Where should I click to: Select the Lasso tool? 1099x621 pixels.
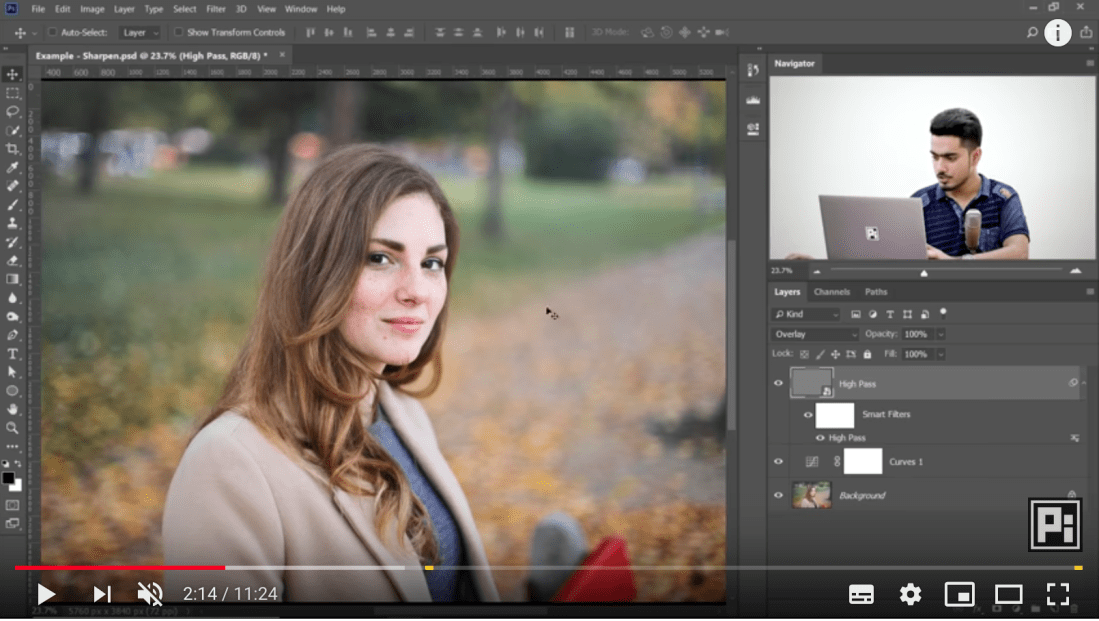pos(13,112)
